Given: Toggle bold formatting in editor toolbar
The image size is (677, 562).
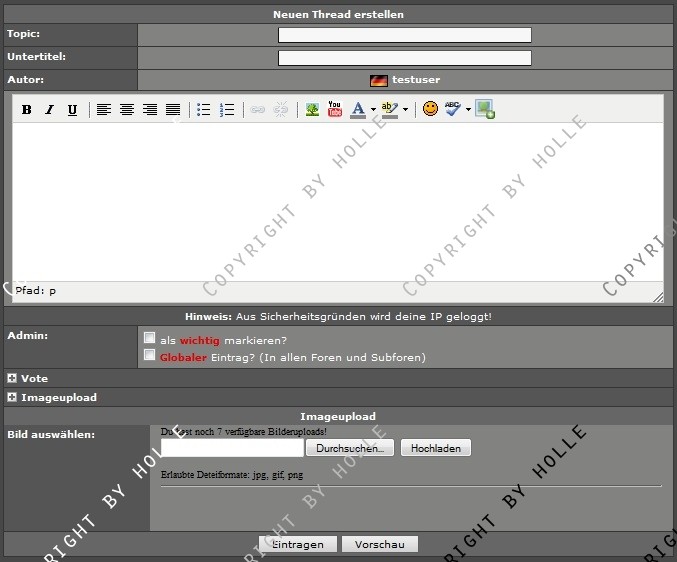Looking at the screenshot, I should (27, 110).
